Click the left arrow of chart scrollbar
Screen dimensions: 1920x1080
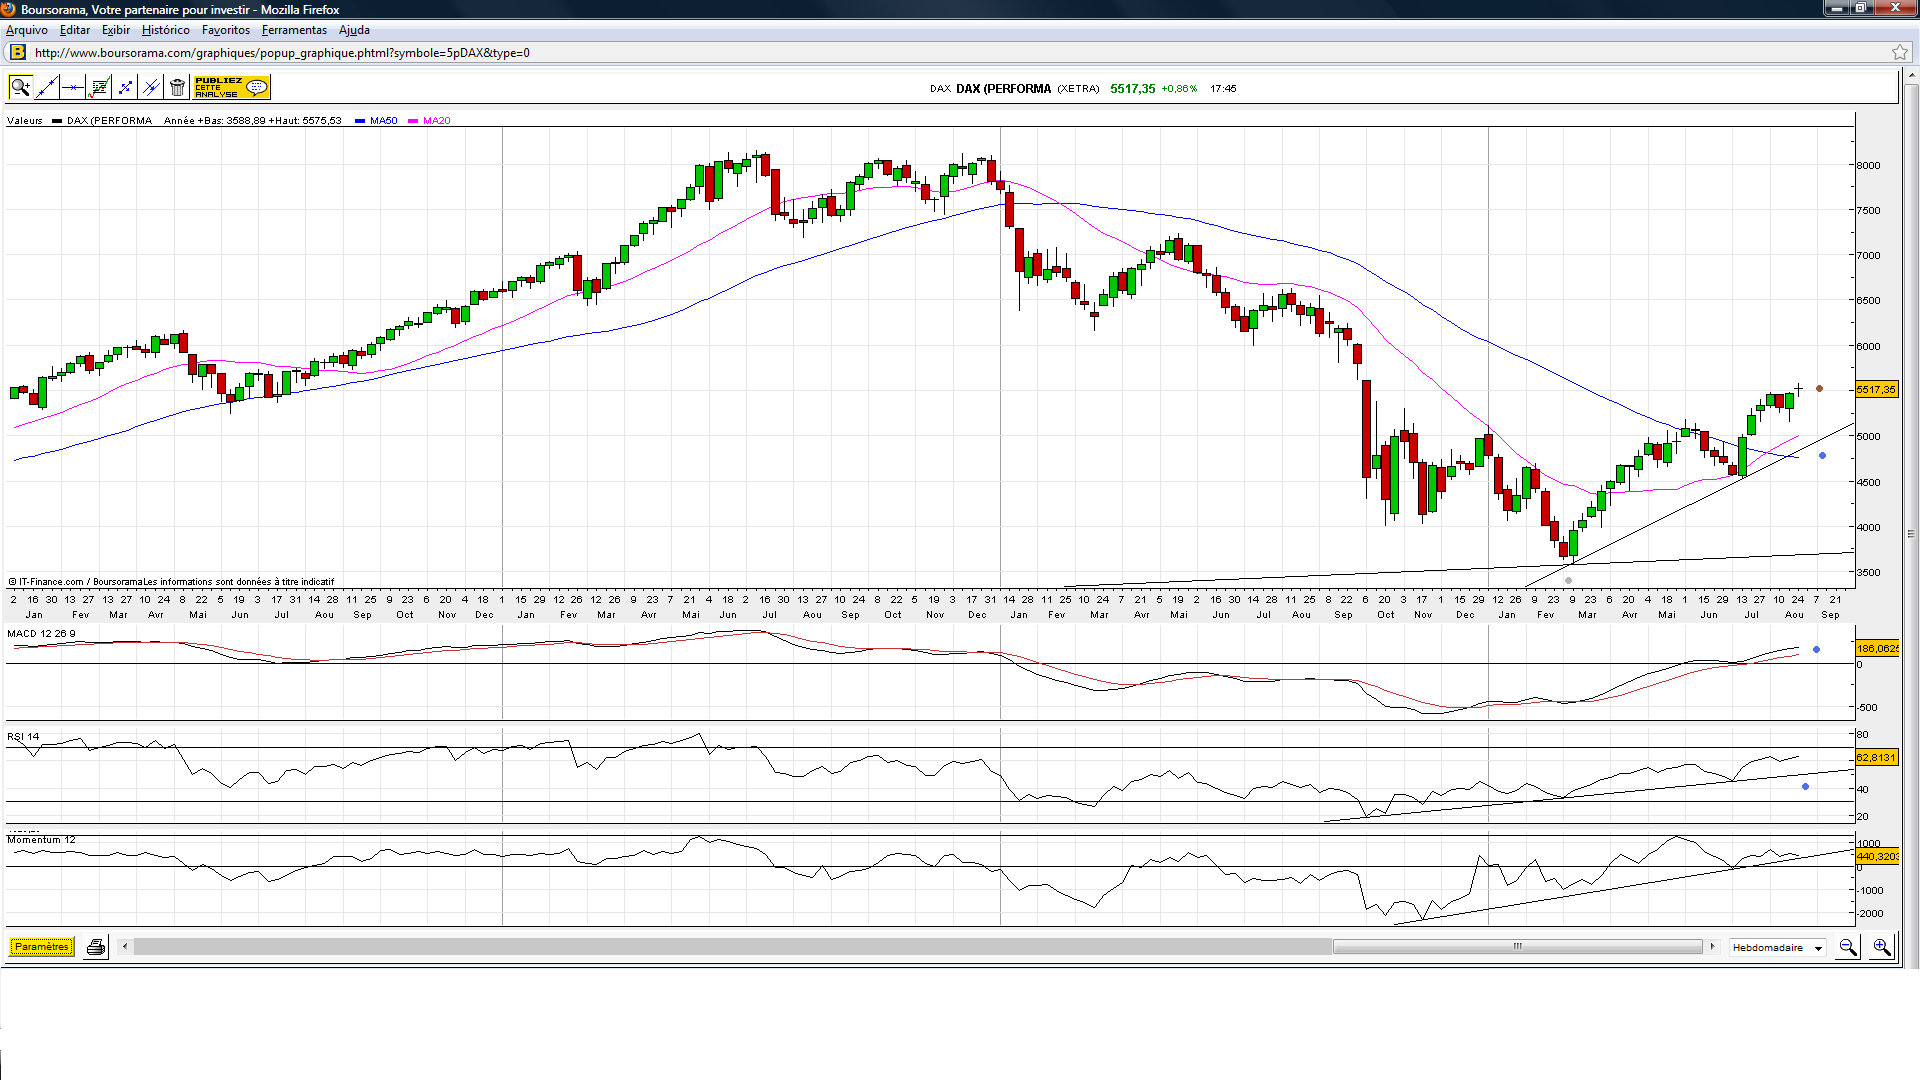125,947
